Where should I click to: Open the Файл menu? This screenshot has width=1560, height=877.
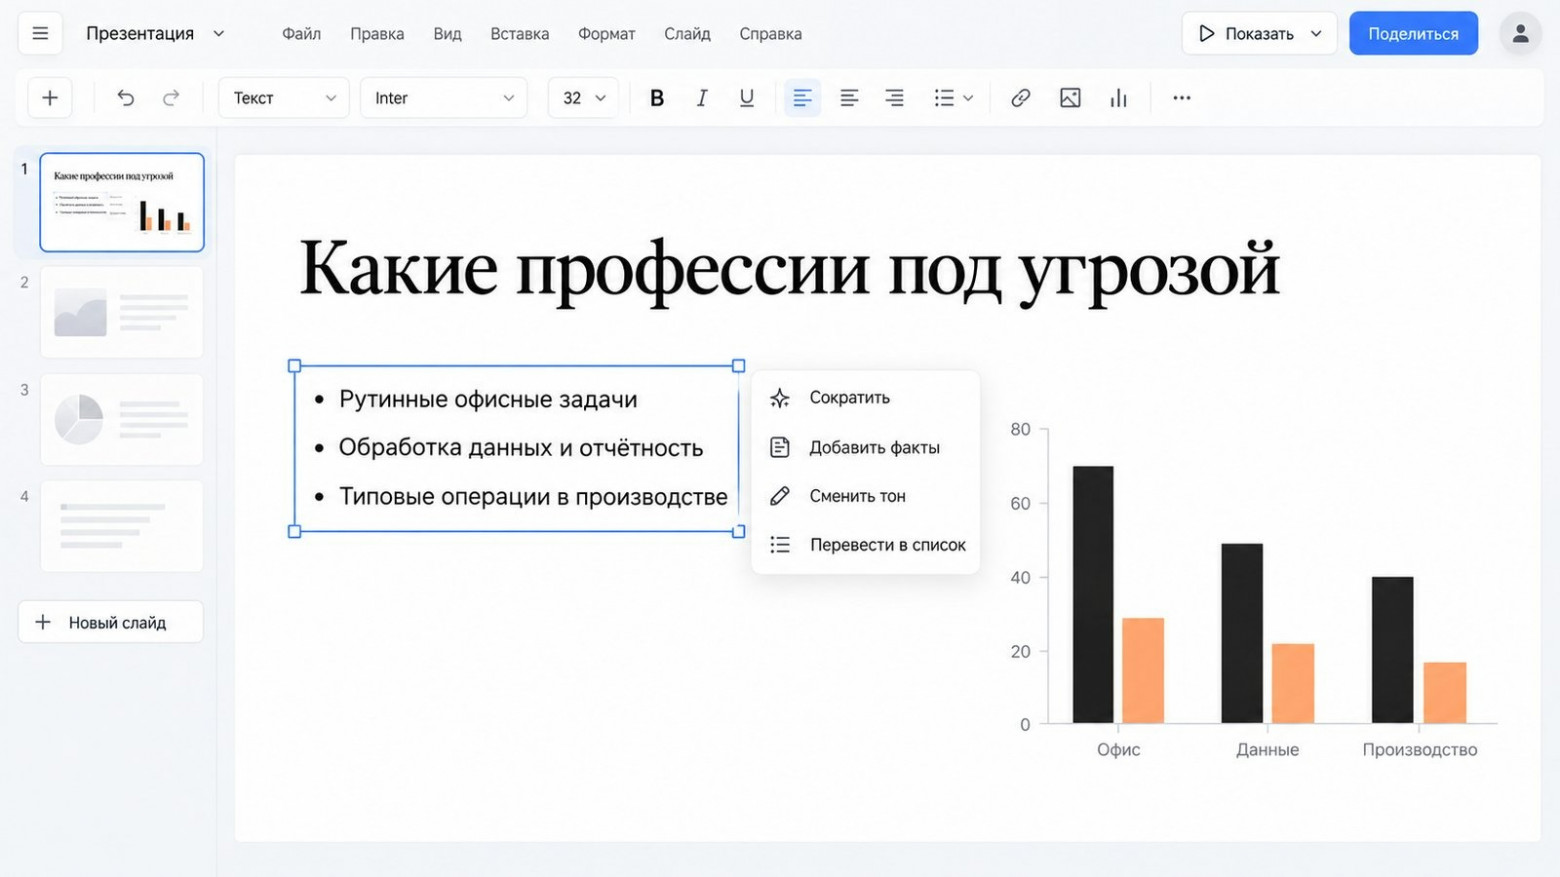click(x=301, y=34)
